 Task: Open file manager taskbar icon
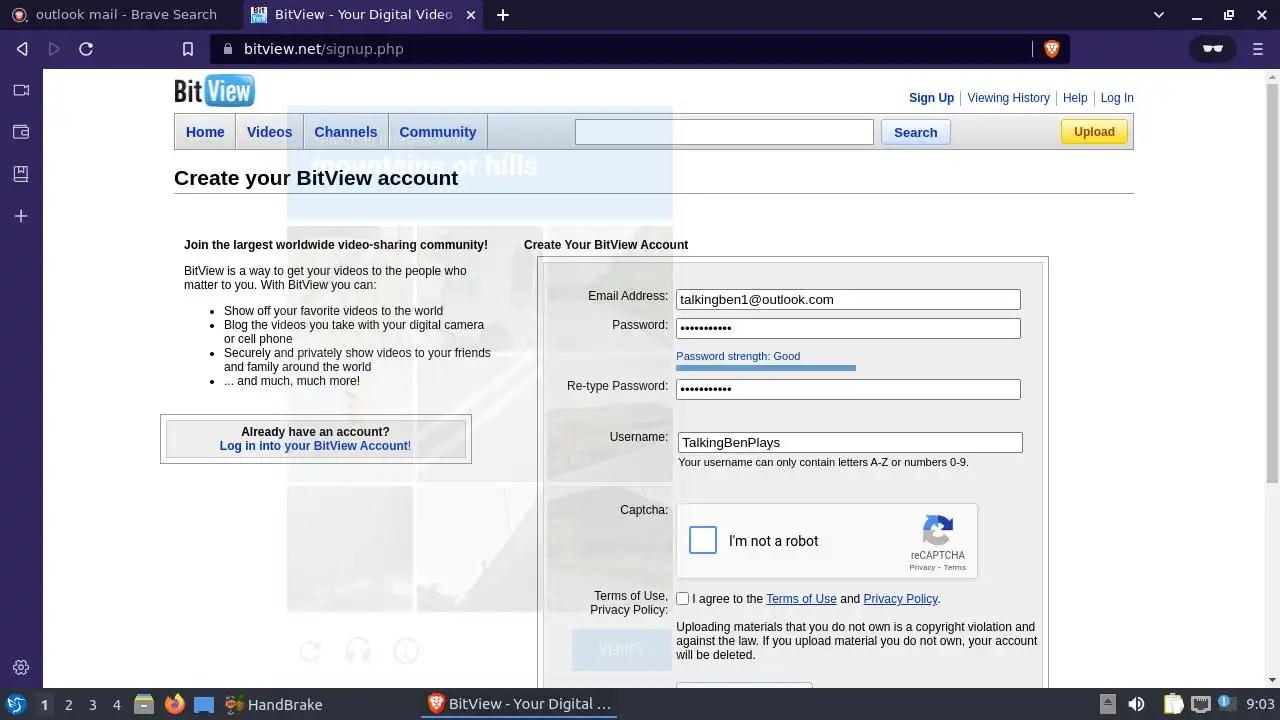[144, 704]
